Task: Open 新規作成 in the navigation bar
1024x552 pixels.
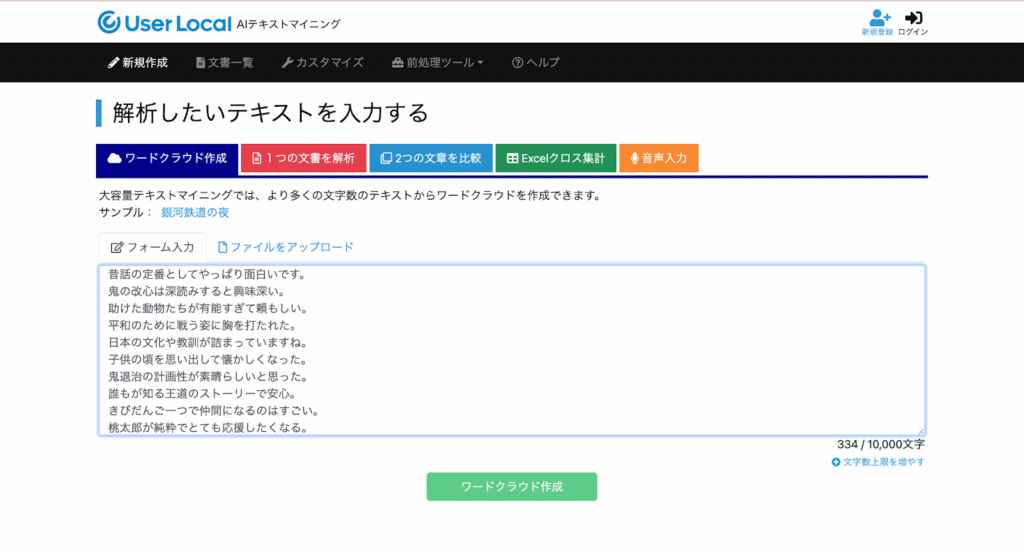Action: point(138,62)
